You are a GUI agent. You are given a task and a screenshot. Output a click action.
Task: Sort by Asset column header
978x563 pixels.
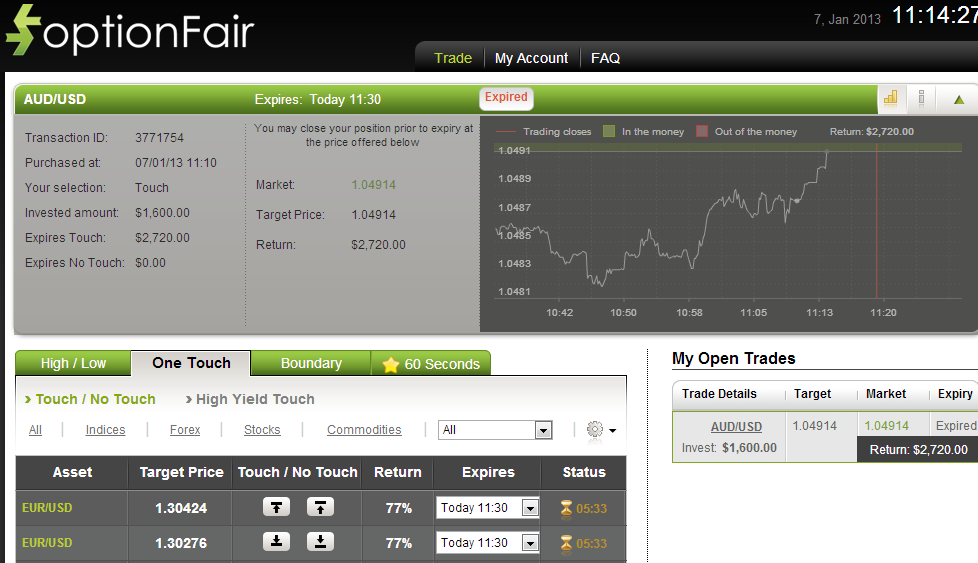(x=72, y=472)
